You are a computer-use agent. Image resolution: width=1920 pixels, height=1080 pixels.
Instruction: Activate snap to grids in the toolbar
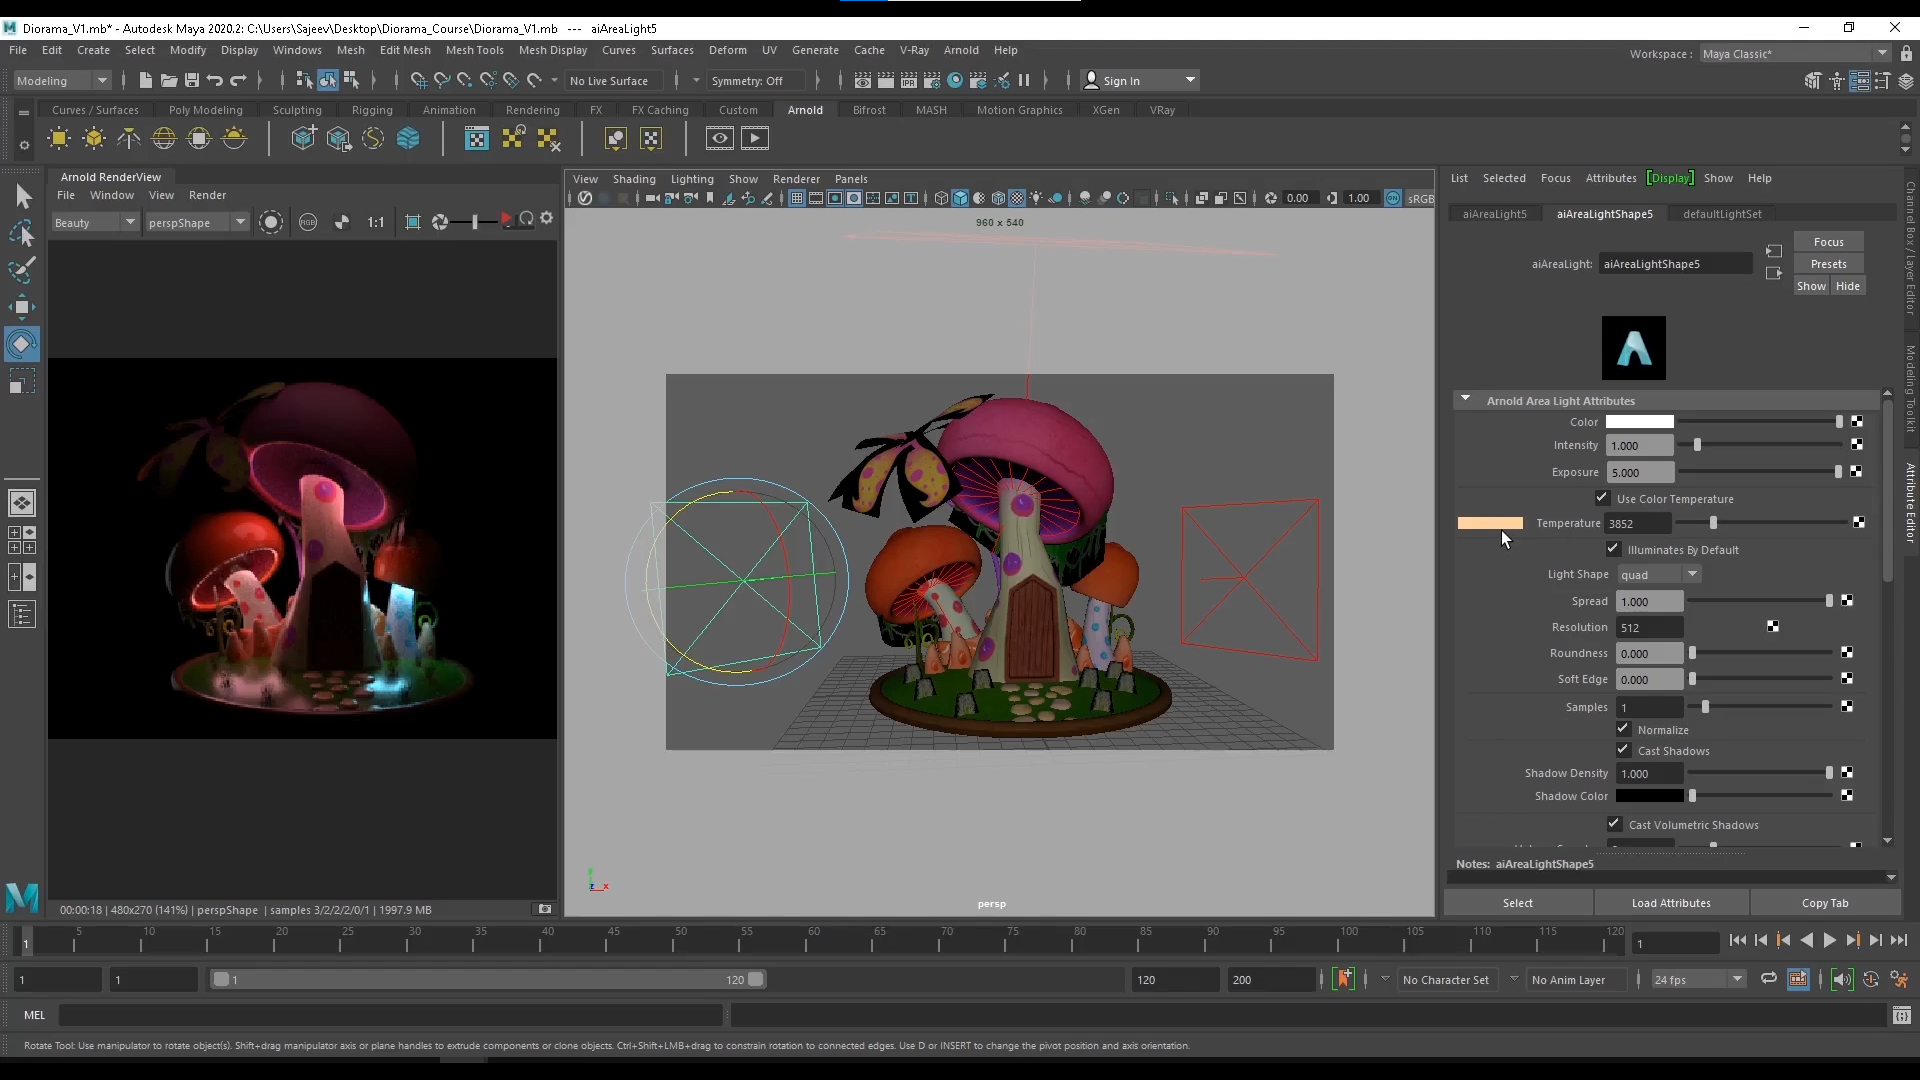(x=419, y=80)
